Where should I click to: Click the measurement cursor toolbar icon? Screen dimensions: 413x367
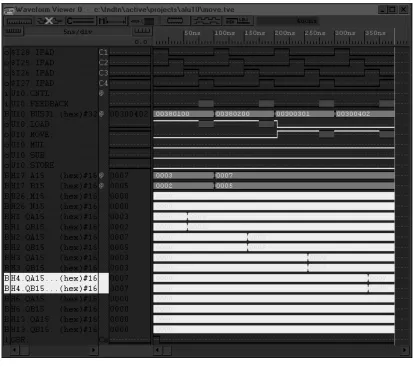point(113,21)
